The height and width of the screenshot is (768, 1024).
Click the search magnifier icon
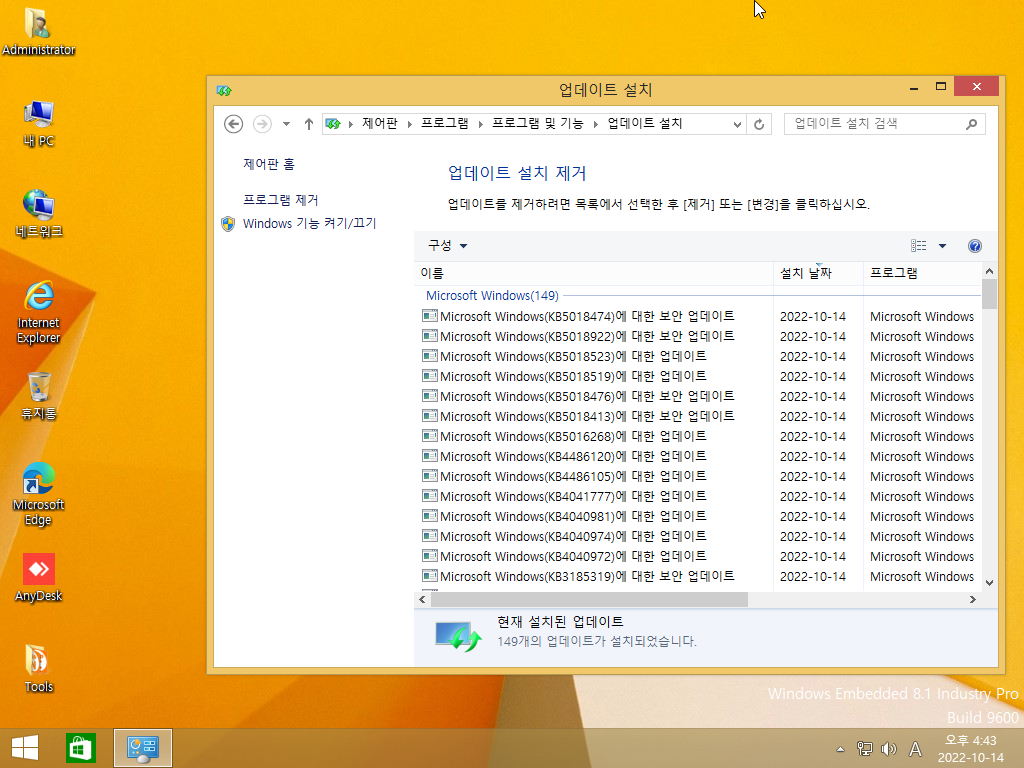[x=972, y=123]
